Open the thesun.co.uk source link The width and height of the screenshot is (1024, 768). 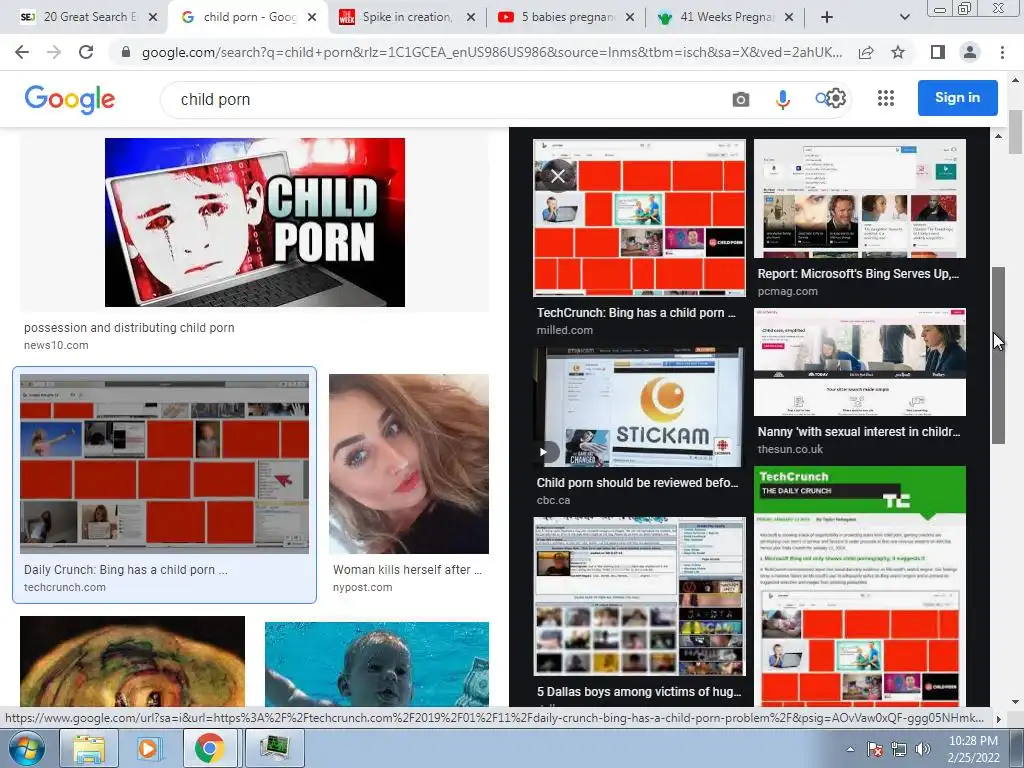tap(790, 449)
